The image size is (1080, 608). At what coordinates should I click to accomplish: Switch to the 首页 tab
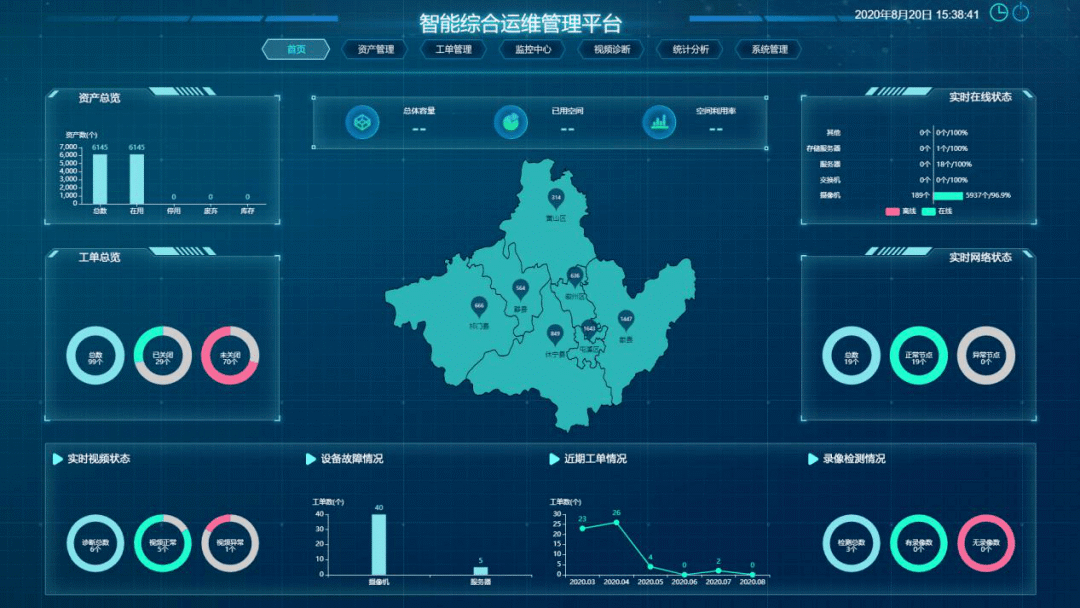(296, 50)
